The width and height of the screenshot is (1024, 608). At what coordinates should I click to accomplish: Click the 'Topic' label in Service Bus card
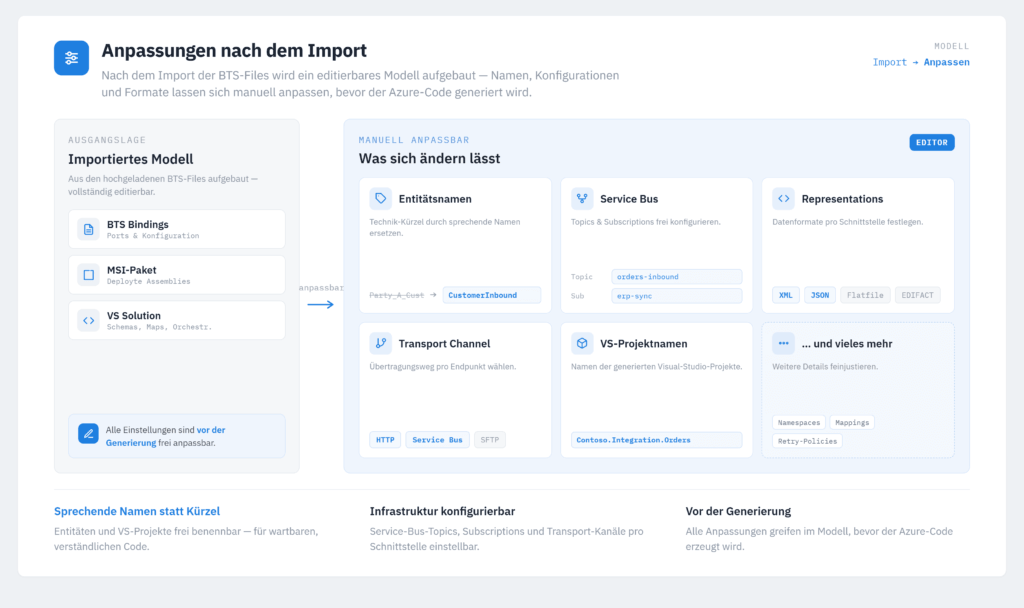coord(582,277)
